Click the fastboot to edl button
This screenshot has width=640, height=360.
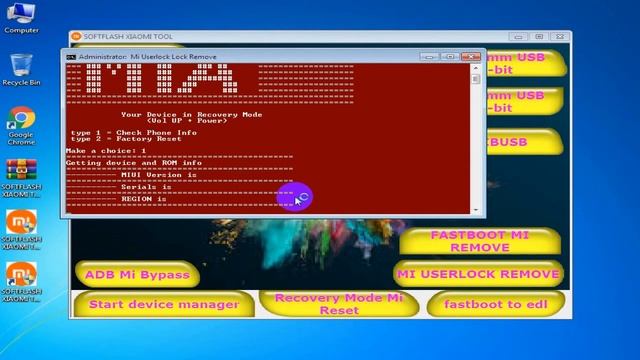[x=496, y=304]
